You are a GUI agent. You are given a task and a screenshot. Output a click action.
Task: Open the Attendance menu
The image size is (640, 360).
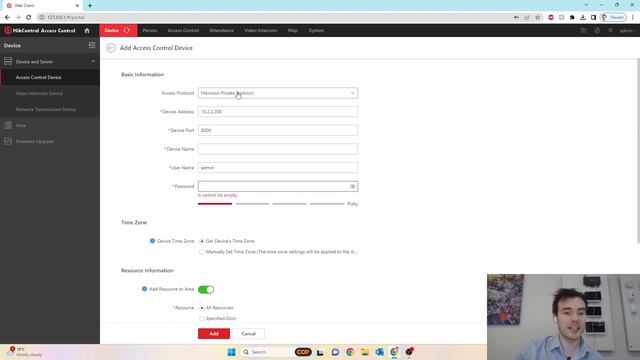coord(222,31)
